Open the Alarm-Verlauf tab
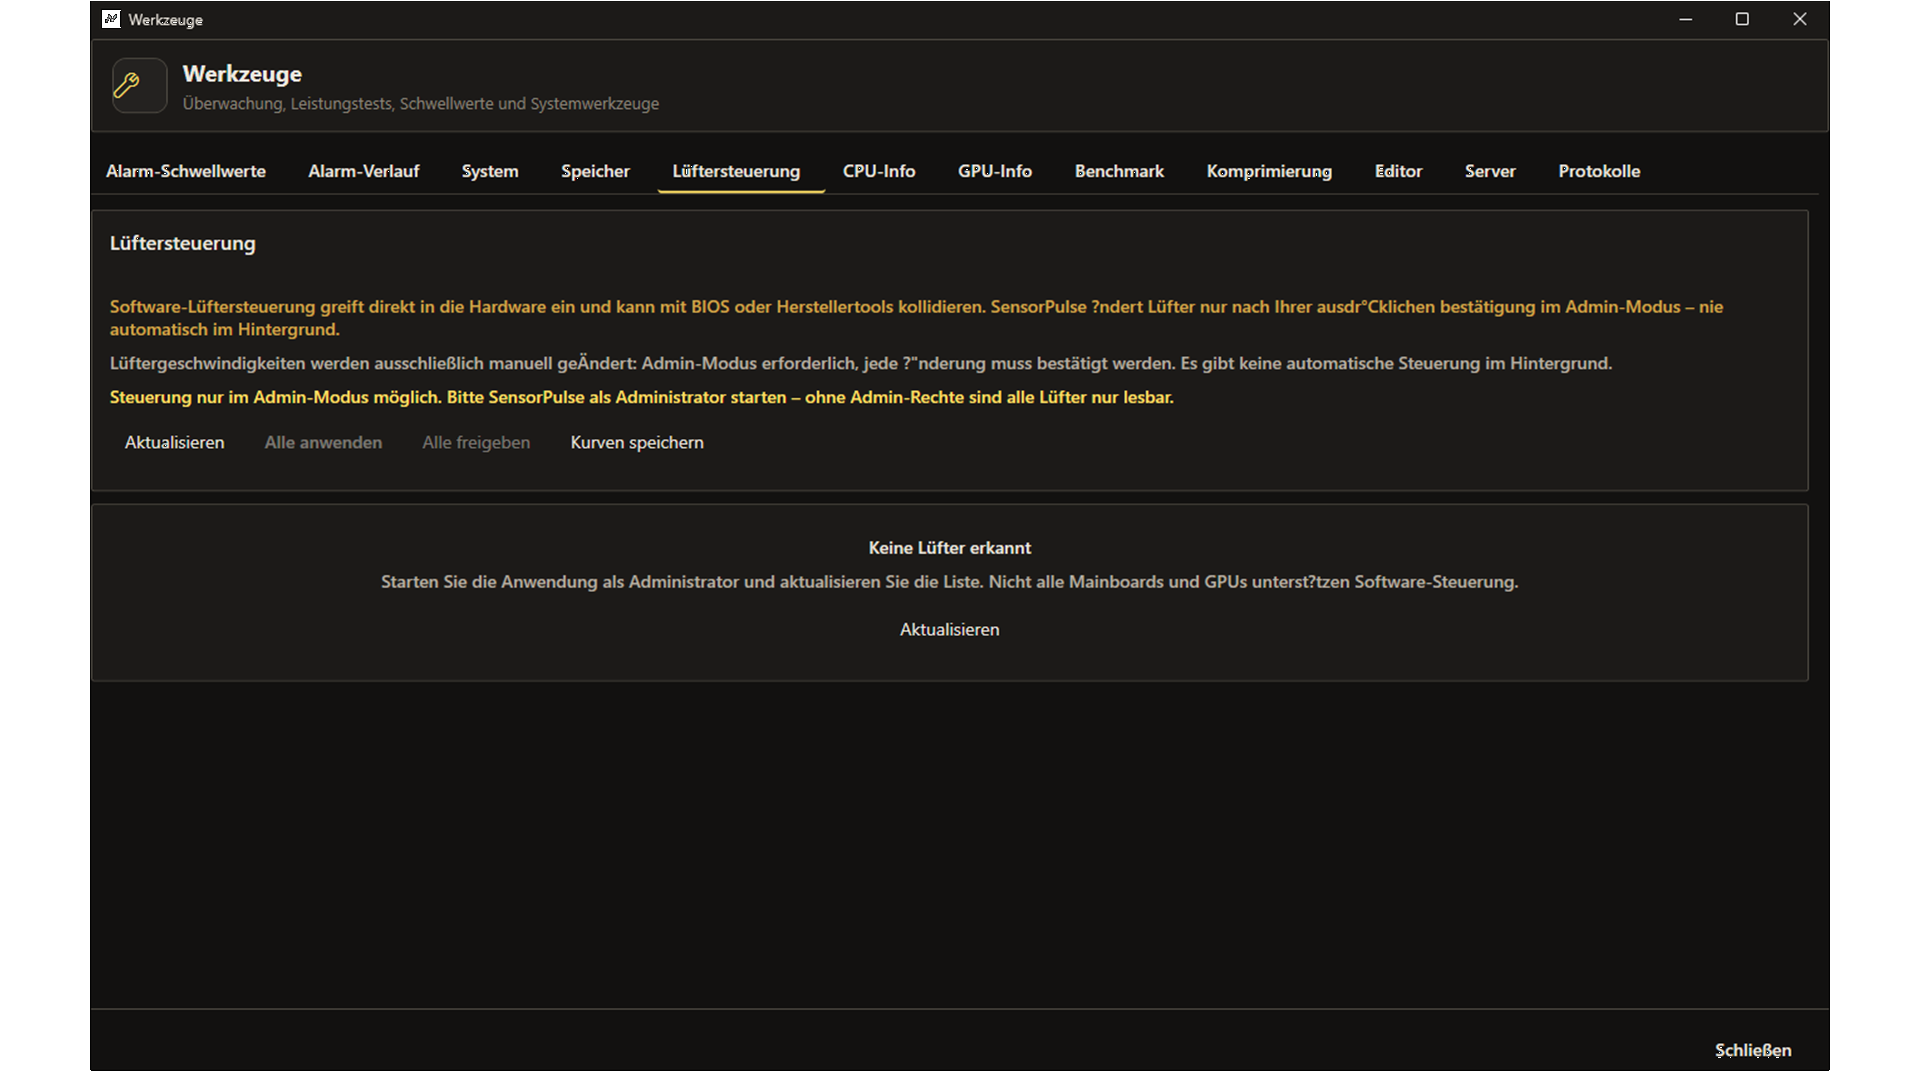This screenshot has height=1080, width=1920. pos(364,171)
